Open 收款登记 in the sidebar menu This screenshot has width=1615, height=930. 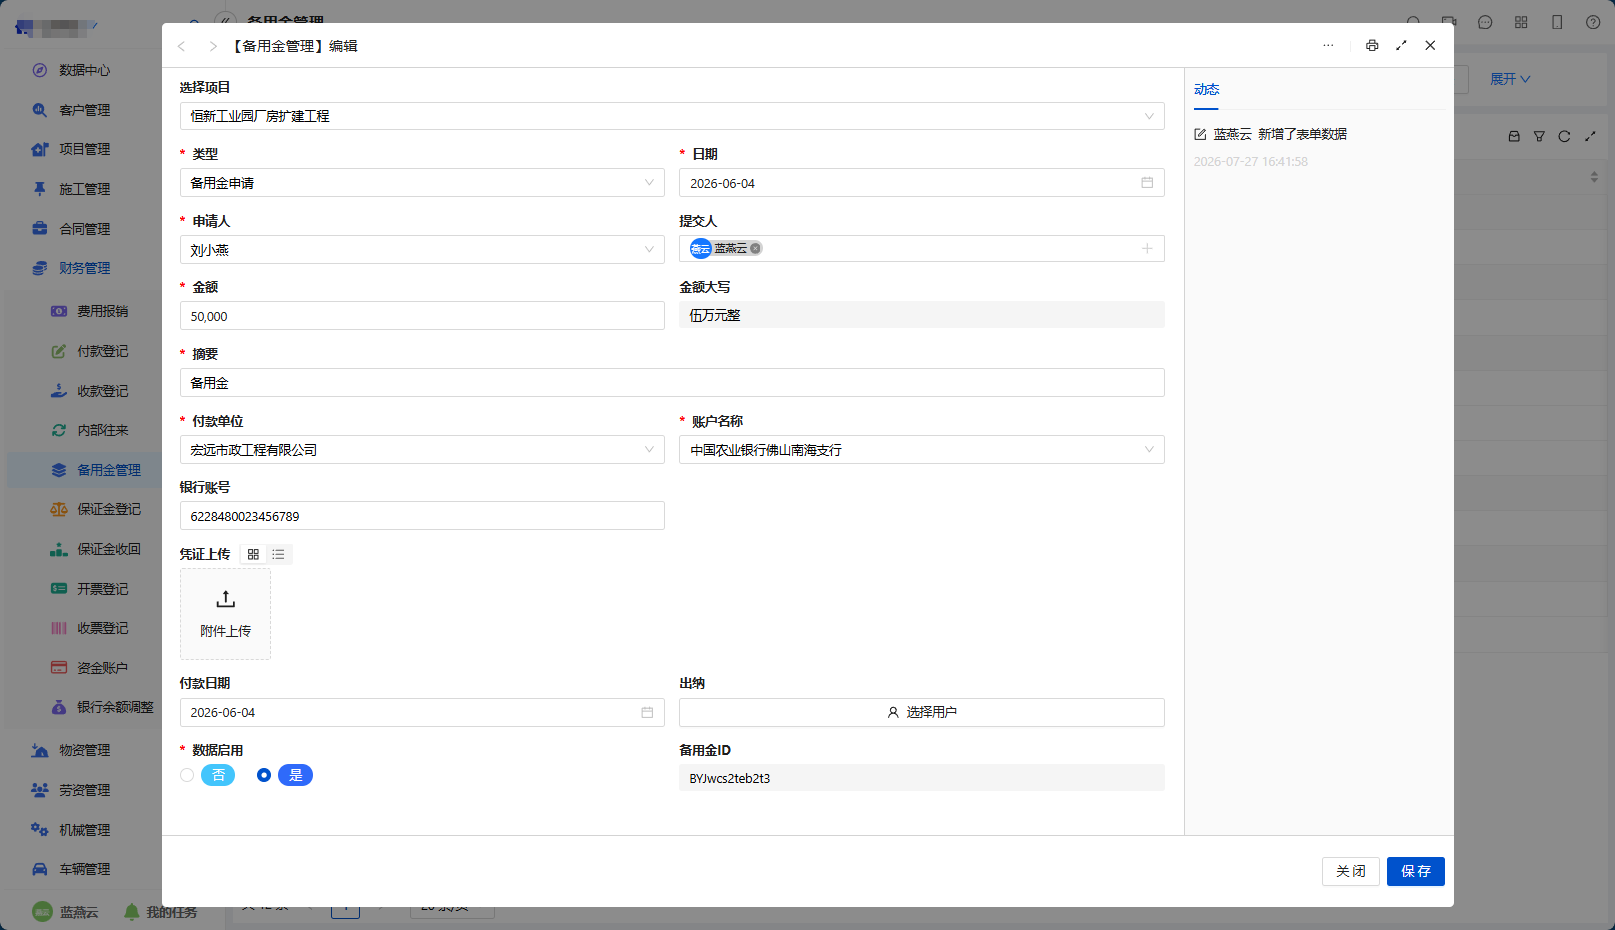click(102, 391)
